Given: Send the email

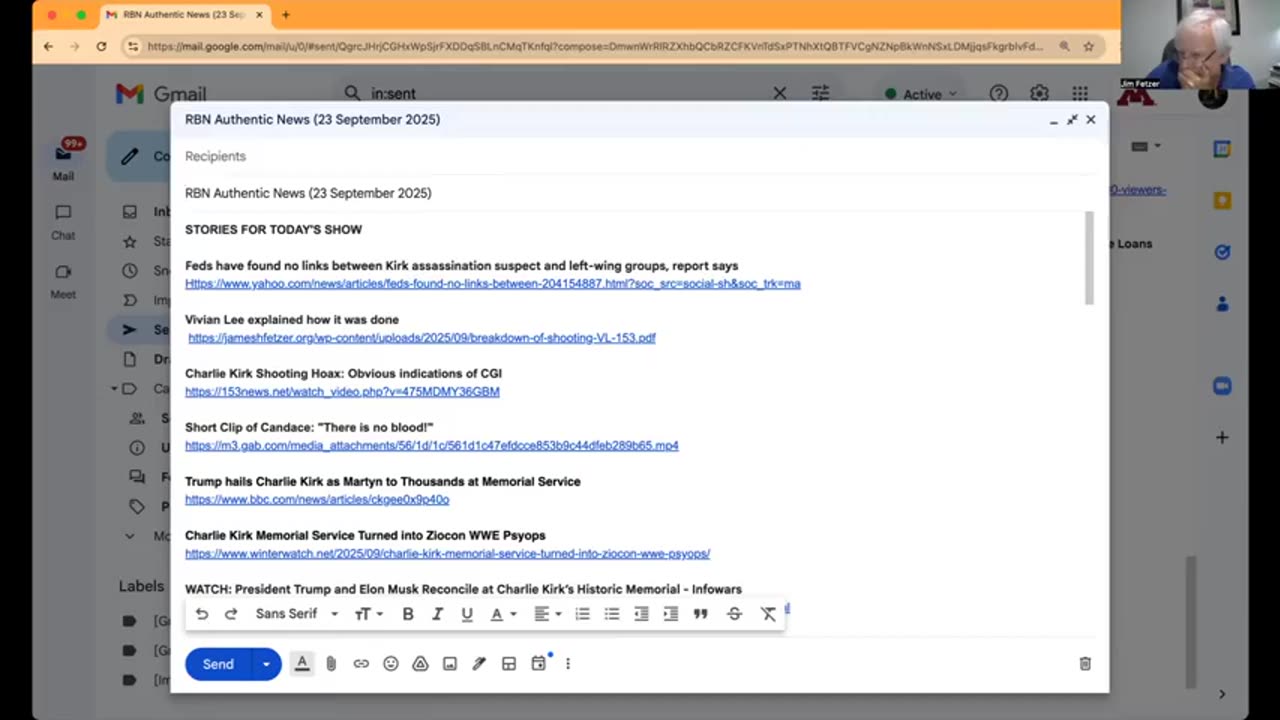Looking at the screenshot, I should coord(218,664).
